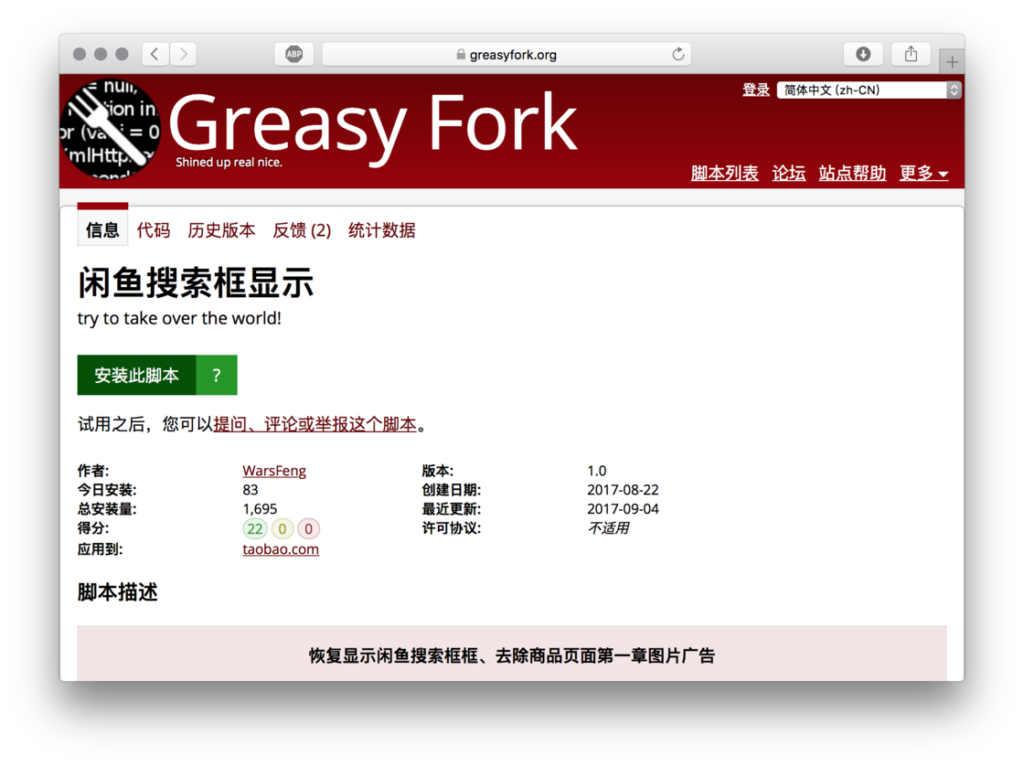This screenshot has height=766, width=1024.
Task: Add a new tab with the plus button
Action: tap(952, 62)
